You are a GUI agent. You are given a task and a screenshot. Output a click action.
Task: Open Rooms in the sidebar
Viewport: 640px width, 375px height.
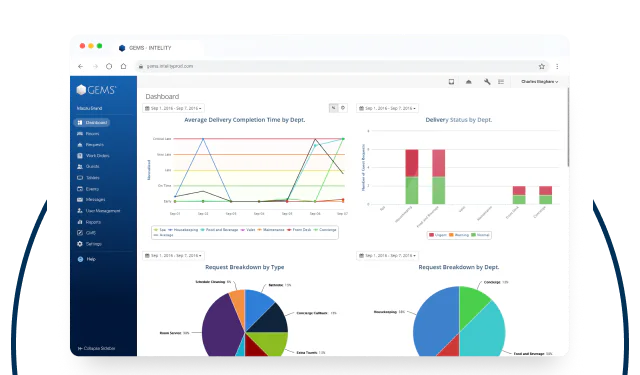92,133
